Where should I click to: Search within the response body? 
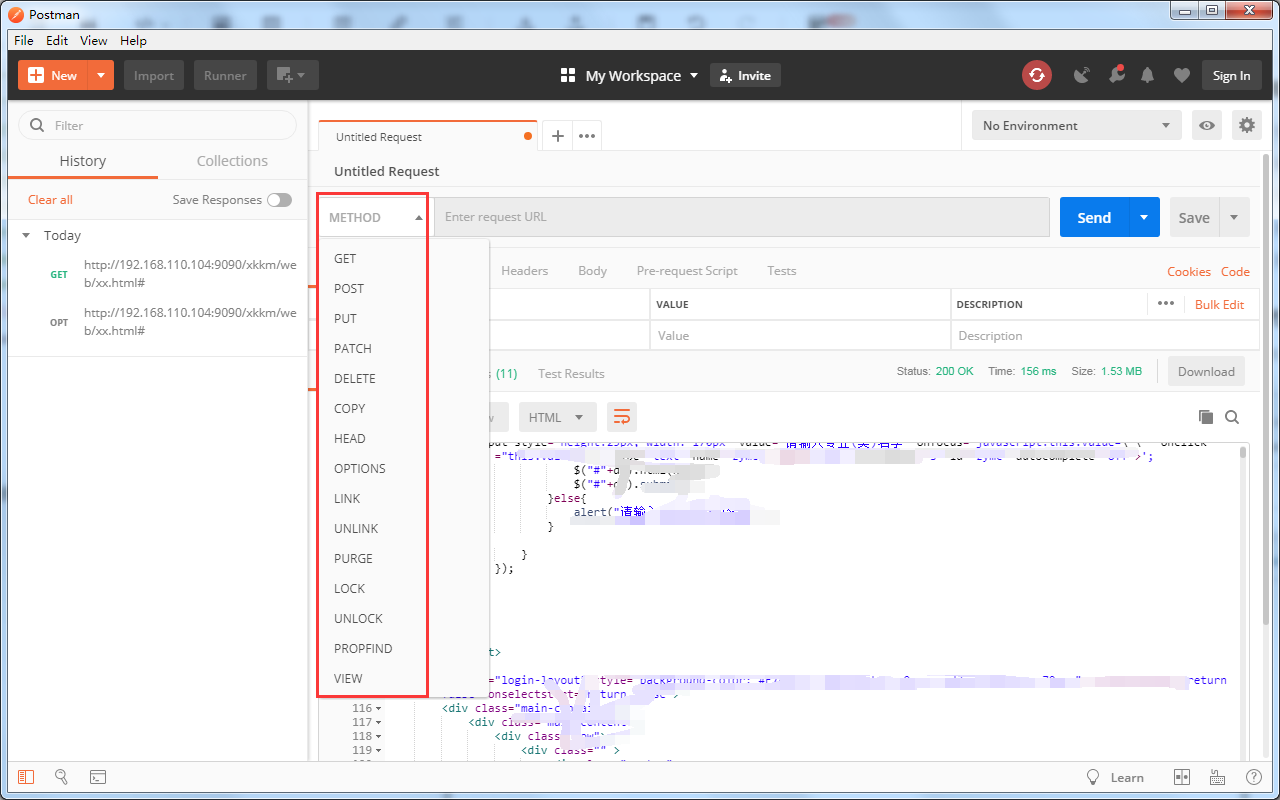coord(1232,417)
